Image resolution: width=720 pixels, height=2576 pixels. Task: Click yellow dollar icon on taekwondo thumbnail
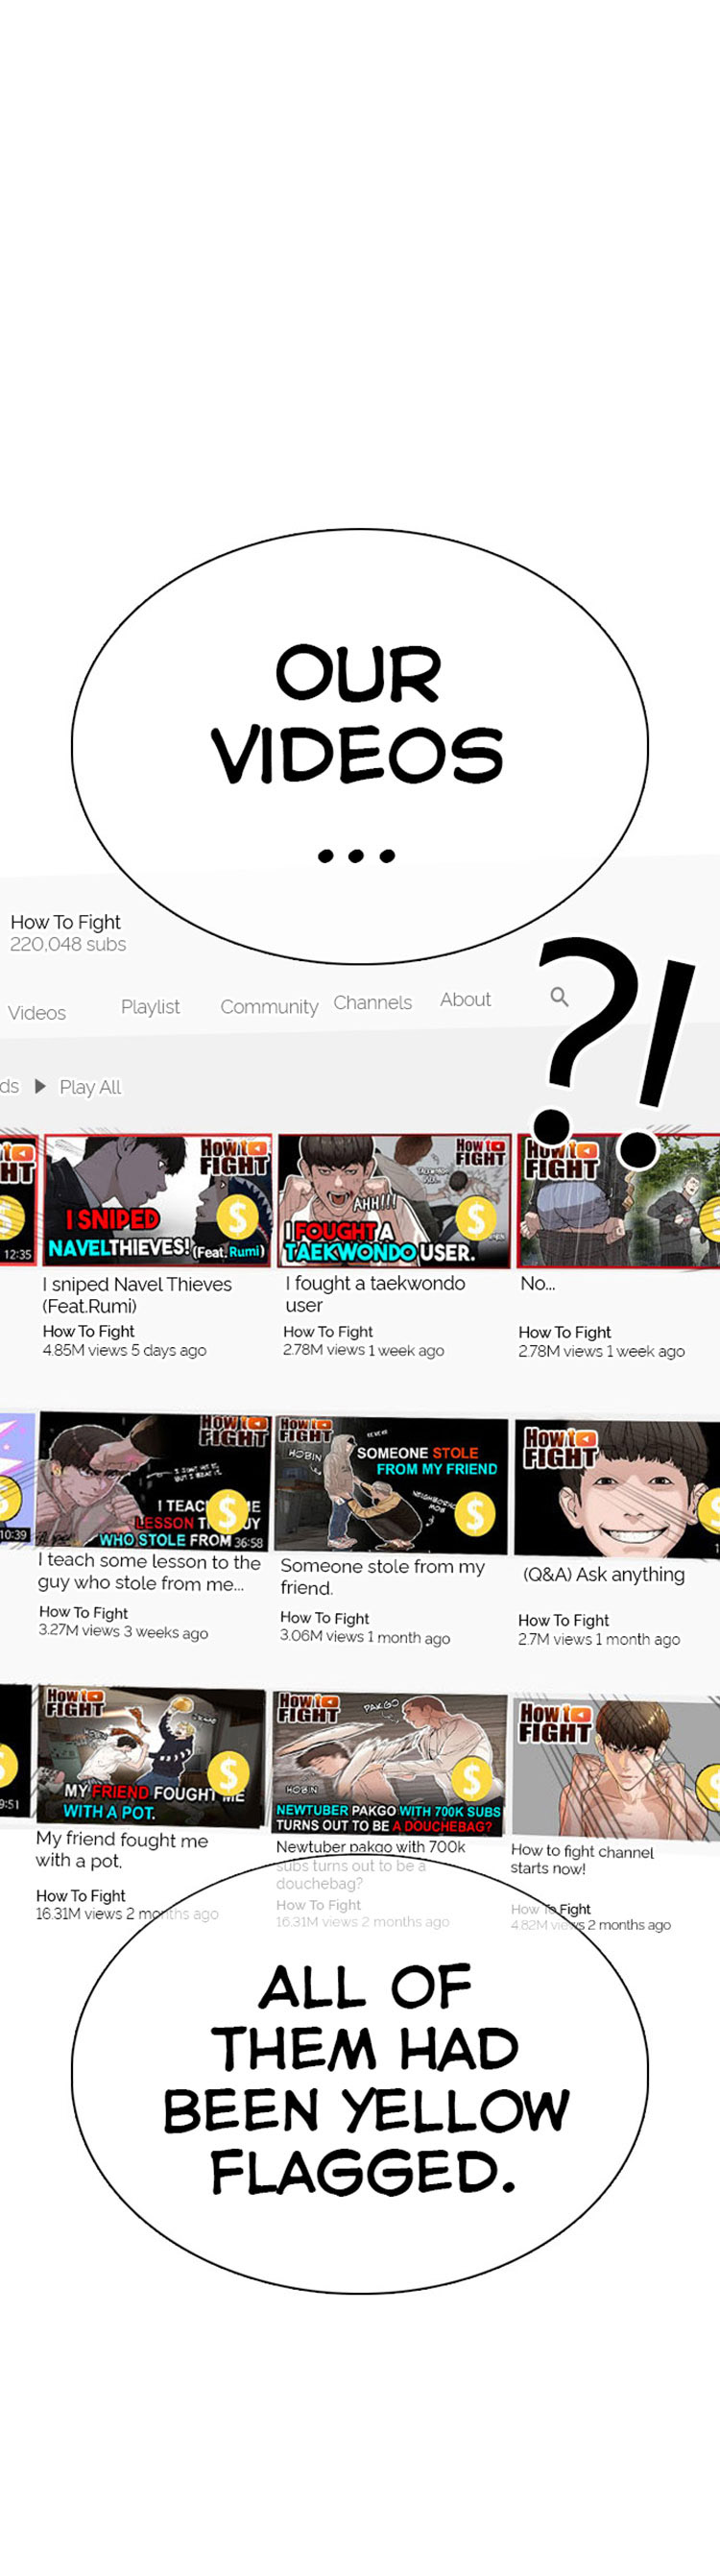click(x=475, y=1218)
